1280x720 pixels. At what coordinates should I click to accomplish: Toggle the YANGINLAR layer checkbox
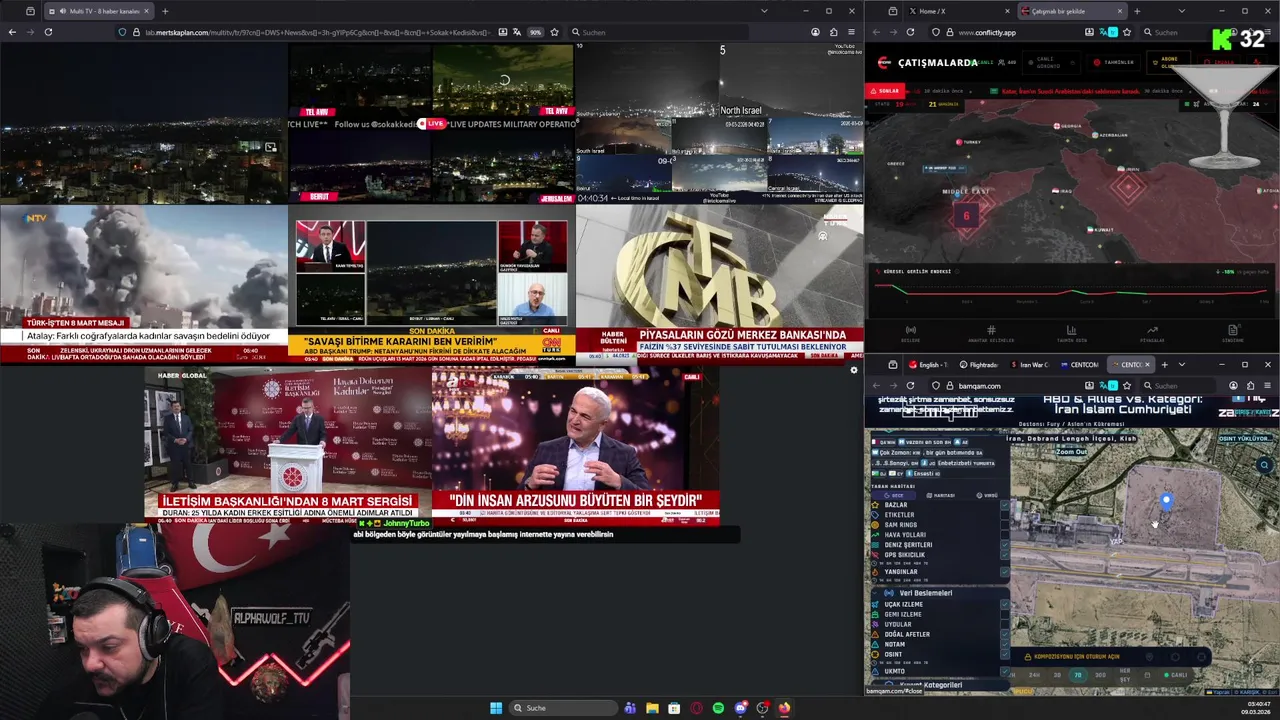click(1004, 572)
